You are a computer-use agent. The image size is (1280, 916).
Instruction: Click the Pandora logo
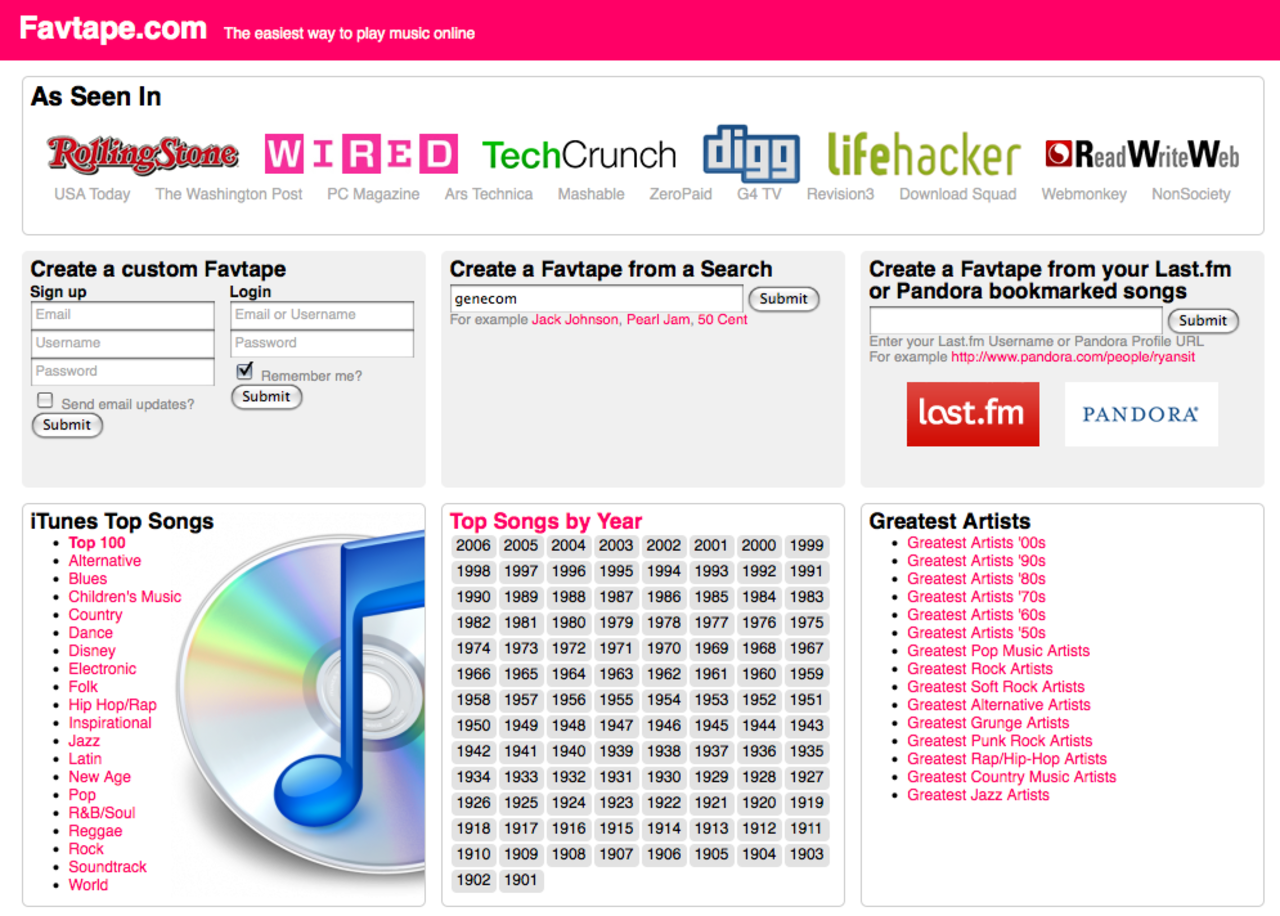tap(1141, 414)
